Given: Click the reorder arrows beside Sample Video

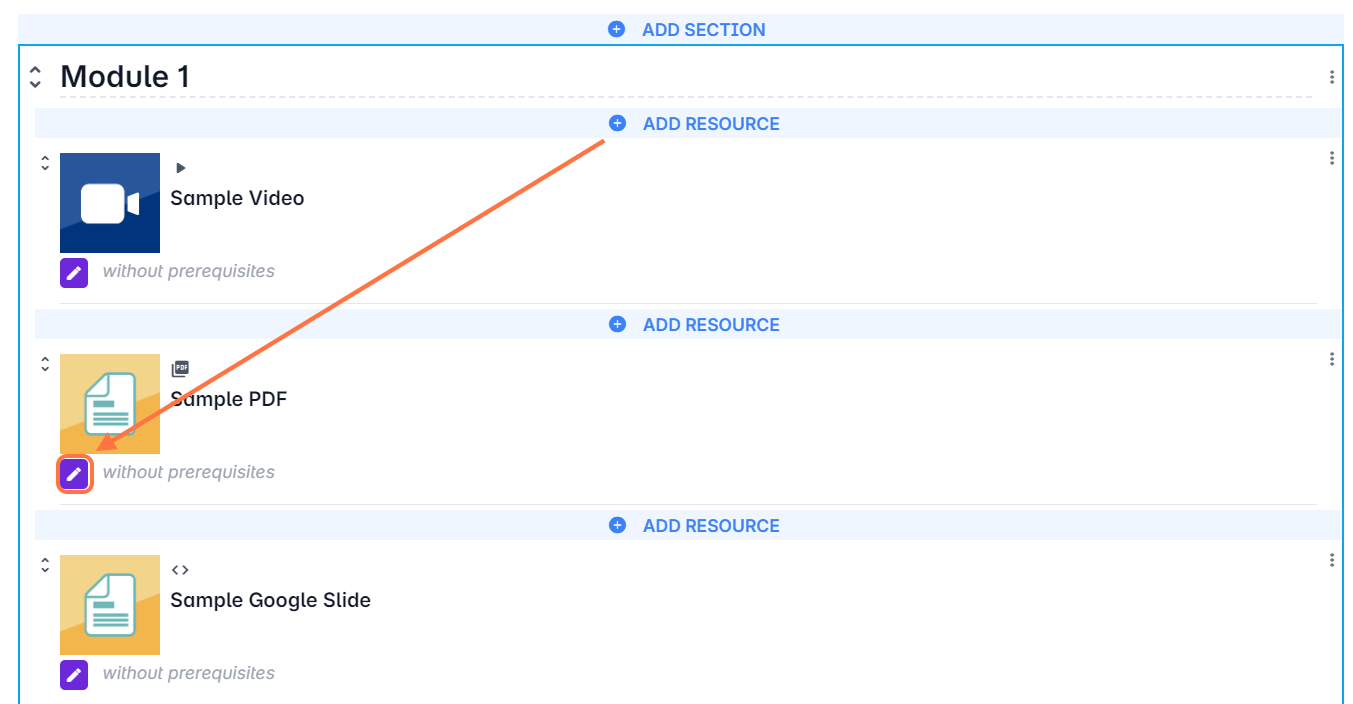Looking at the screenshot, I should (45, 163).
